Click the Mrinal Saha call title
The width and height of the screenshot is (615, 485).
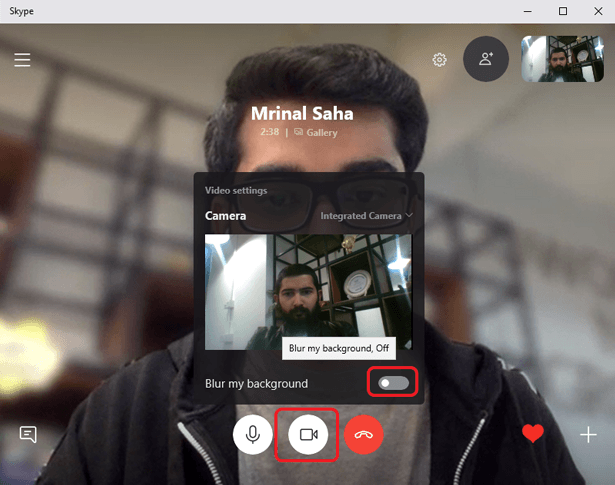(302, 113)
